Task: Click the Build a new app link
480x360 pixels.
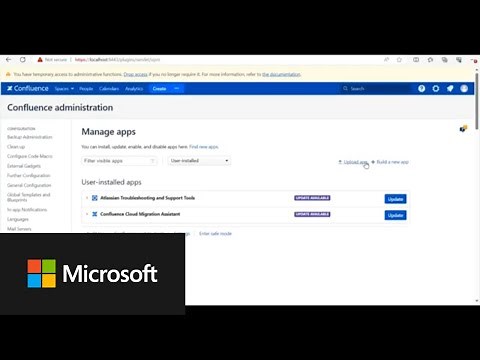Action: click(390, 162)
